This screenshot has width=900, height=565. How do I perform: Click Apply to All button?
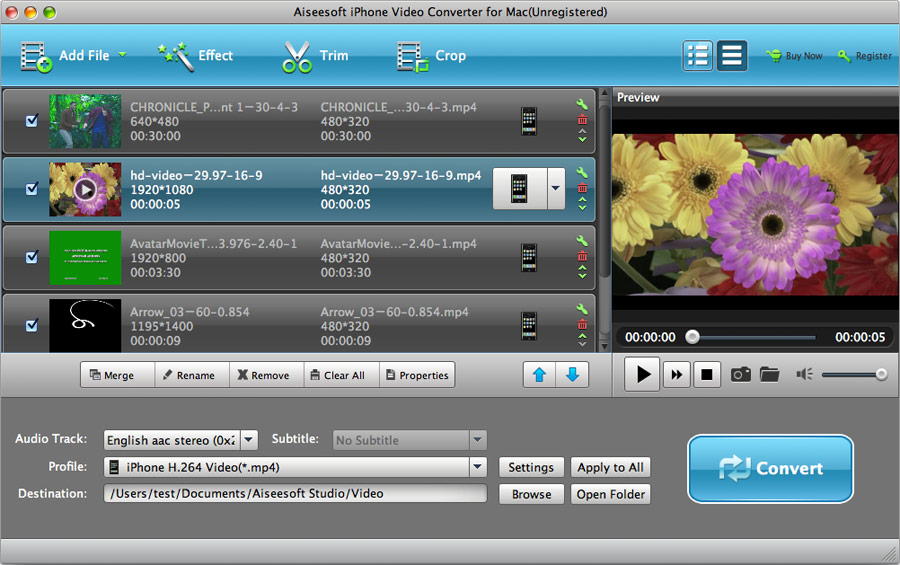[x=610, y=467]
